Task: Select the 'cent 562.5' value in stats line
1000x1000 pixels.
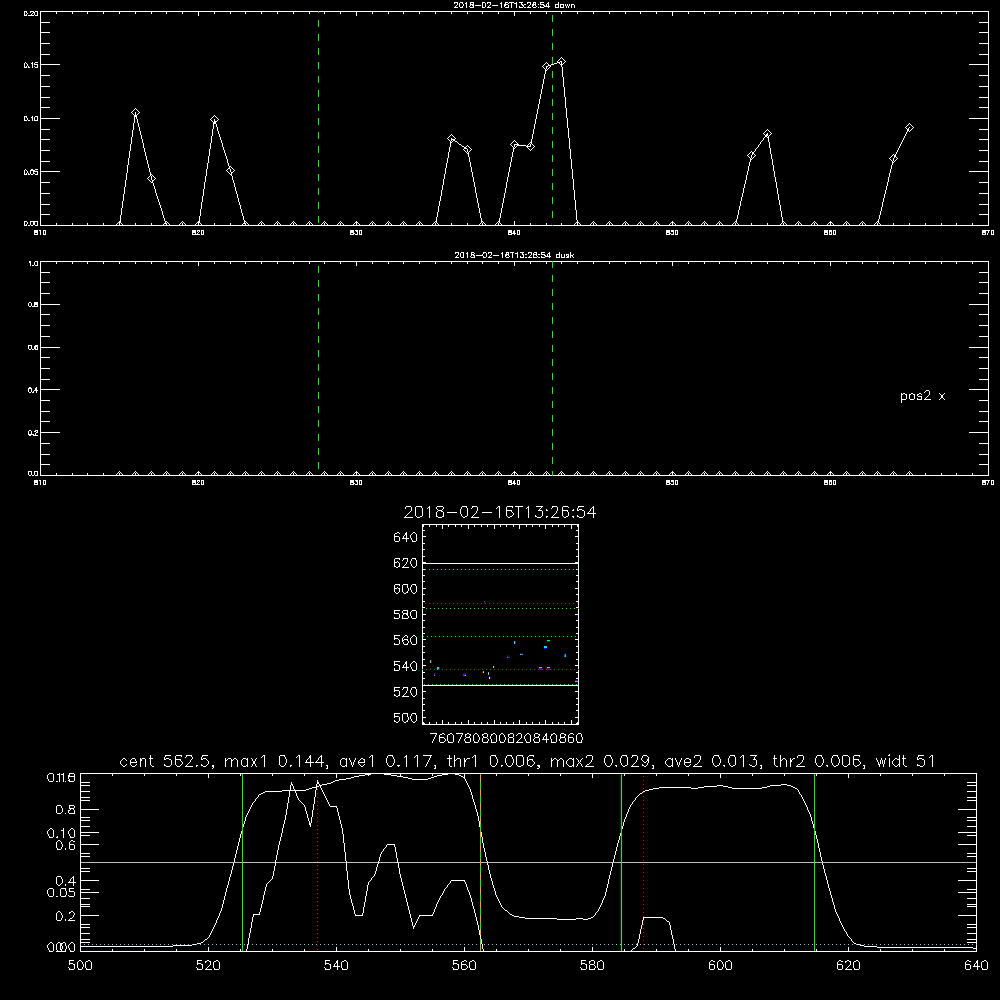Action: pos(166,761)
